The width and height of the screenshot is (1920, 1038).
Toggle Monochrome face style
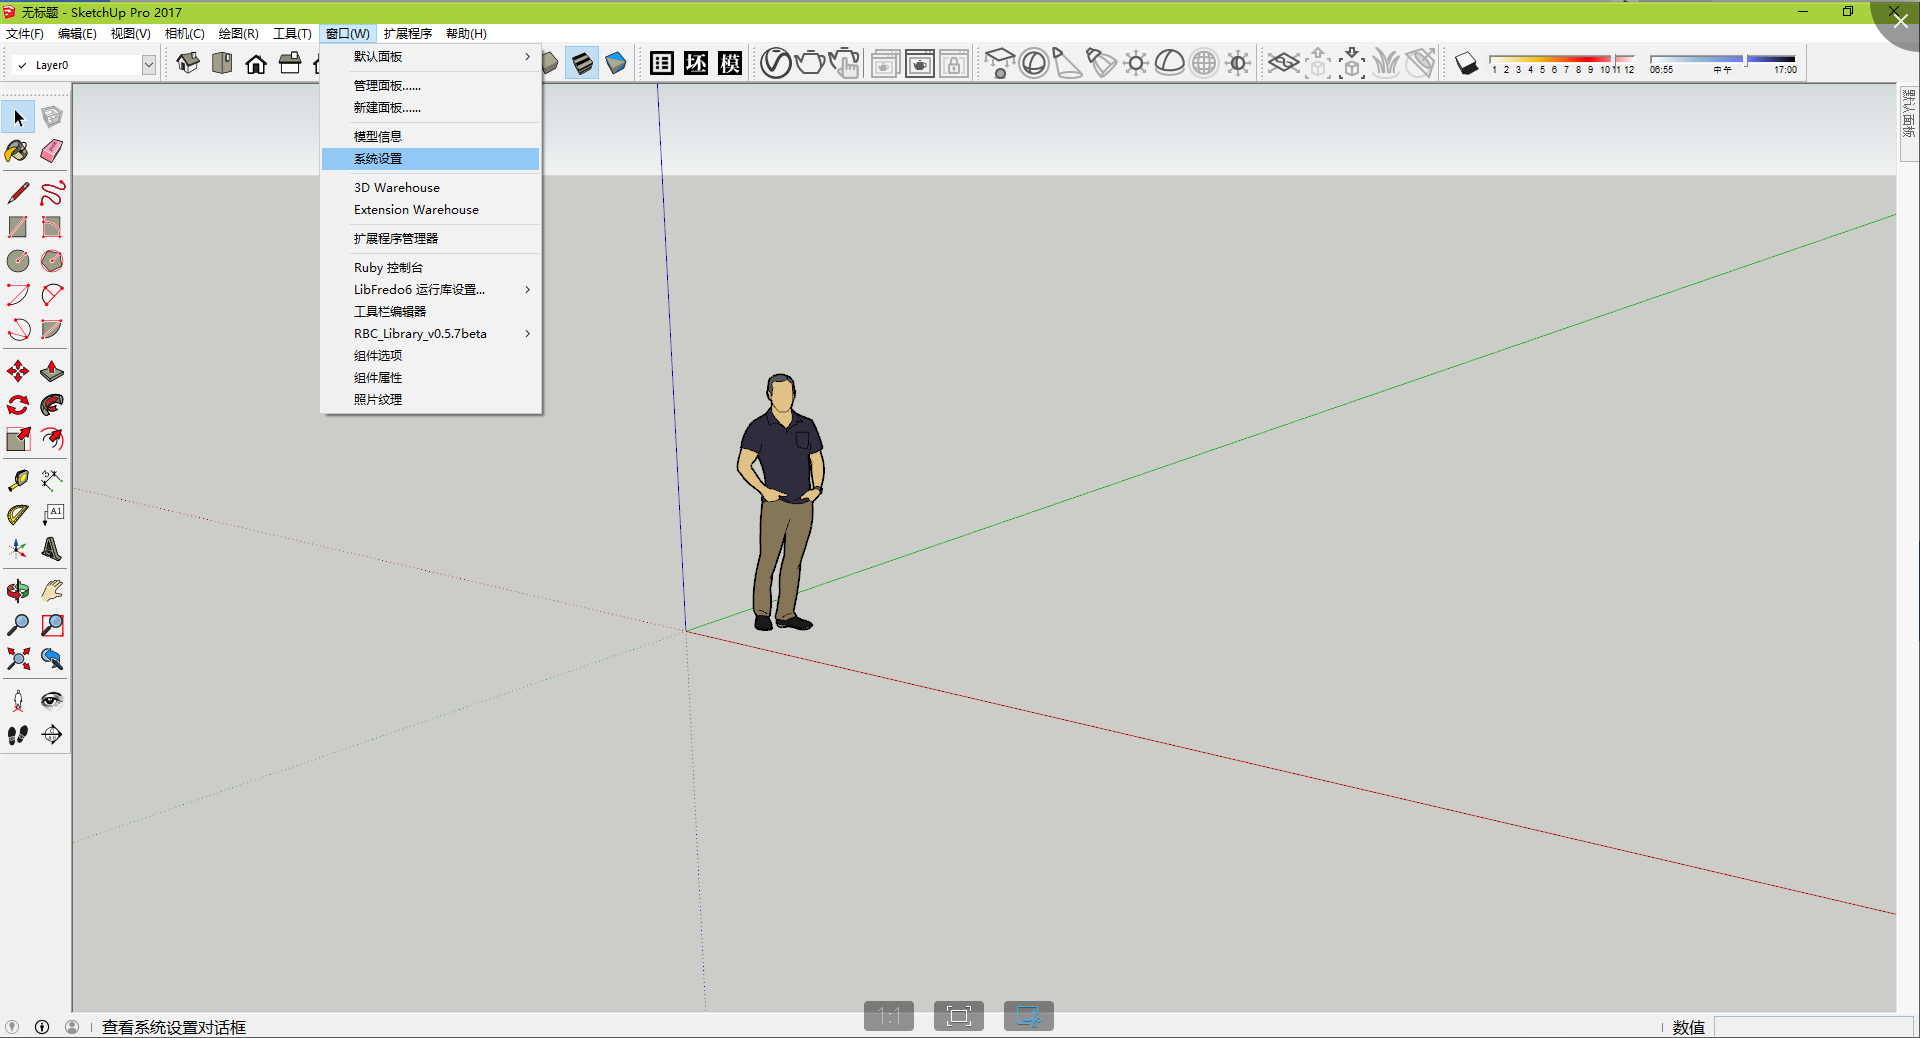[x=616, y=64]
